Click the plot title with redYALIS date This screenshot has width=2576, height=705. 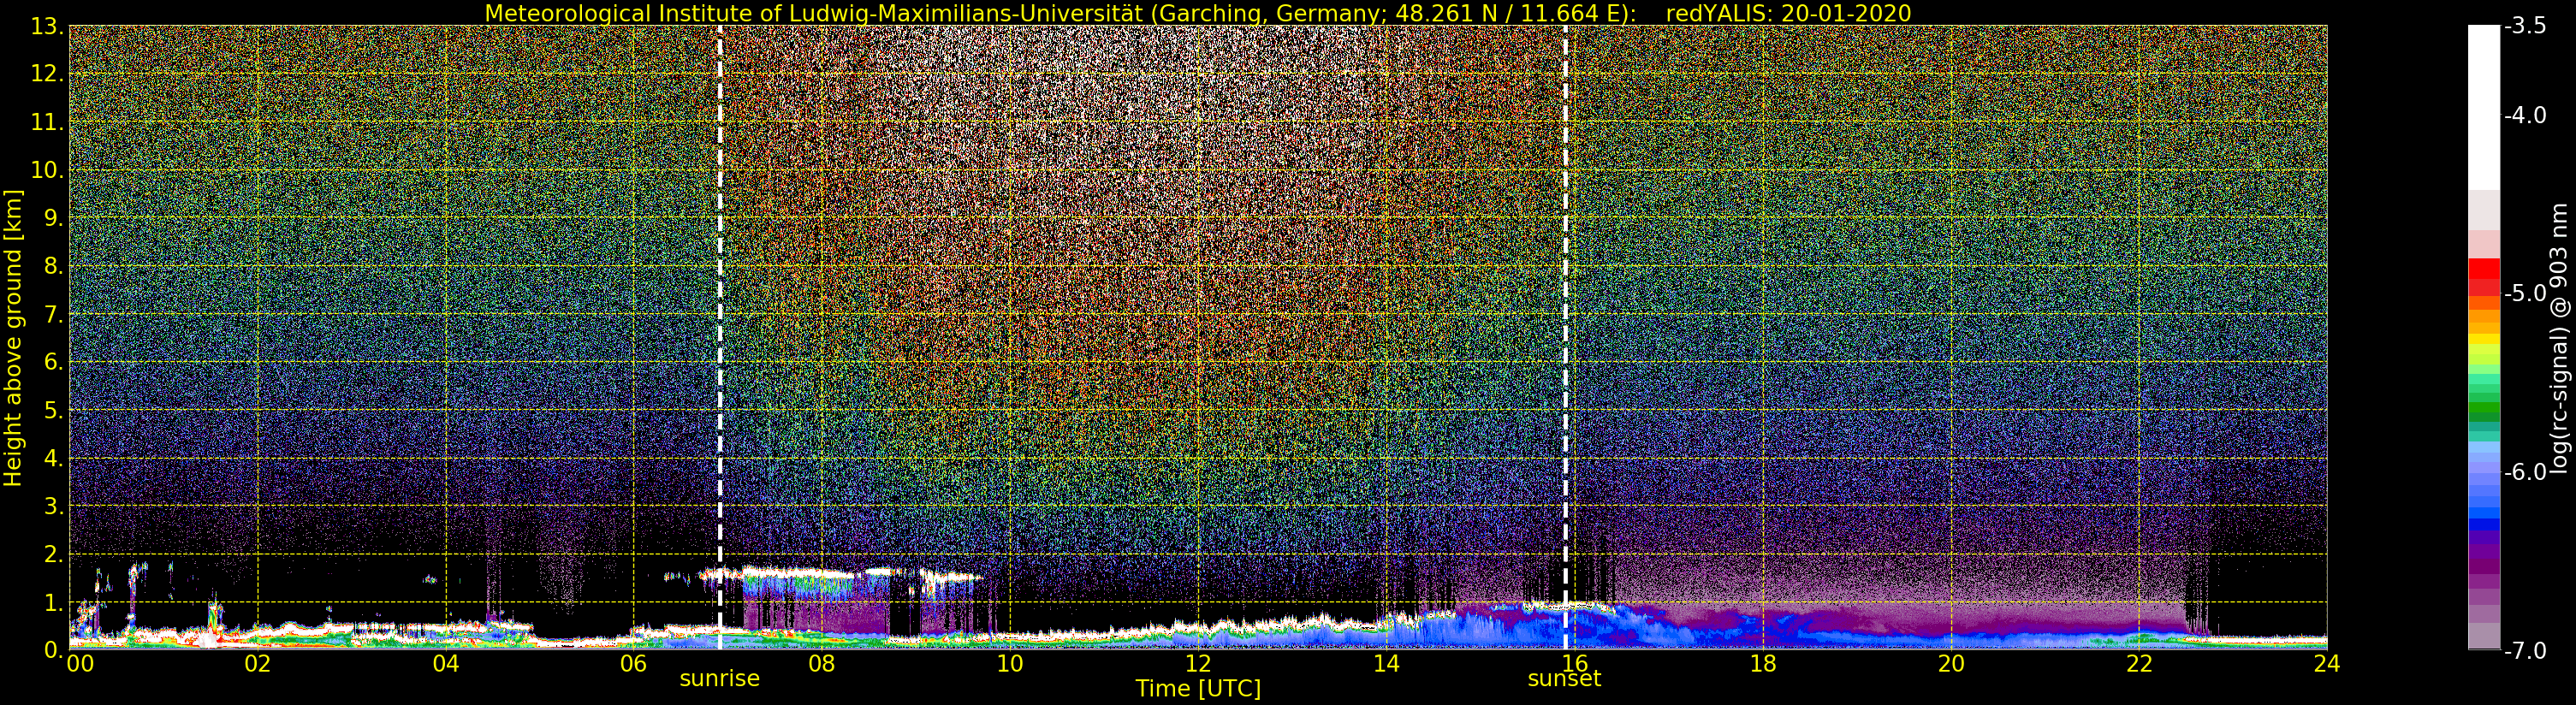point(1197,13)
